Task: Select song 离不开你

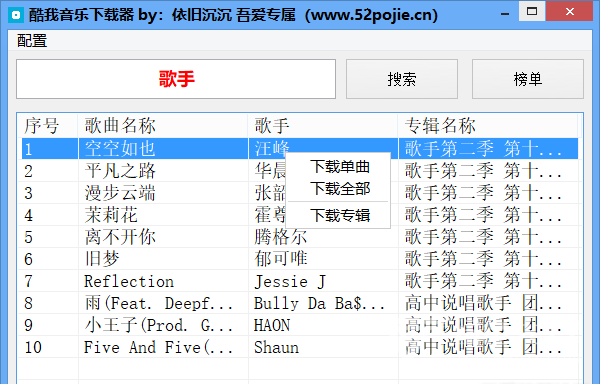Action: 120,237
